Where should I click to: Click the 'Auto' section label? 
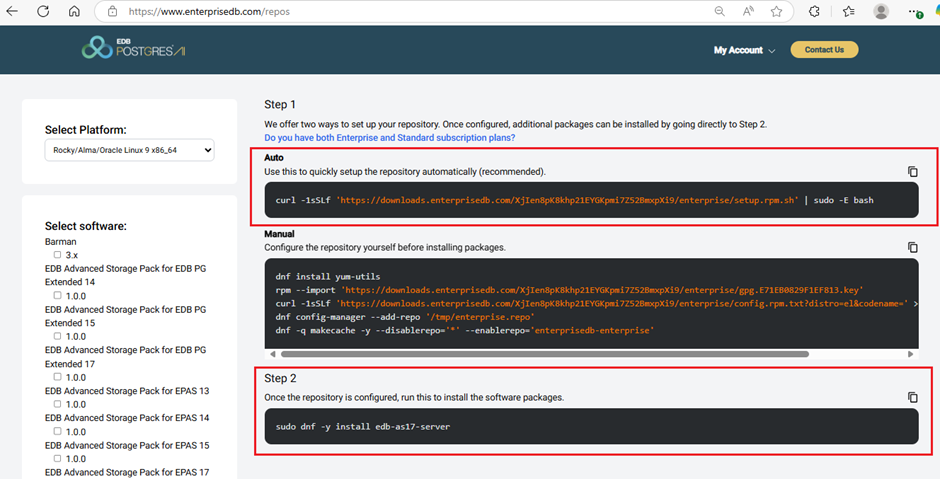click(274, 158)
